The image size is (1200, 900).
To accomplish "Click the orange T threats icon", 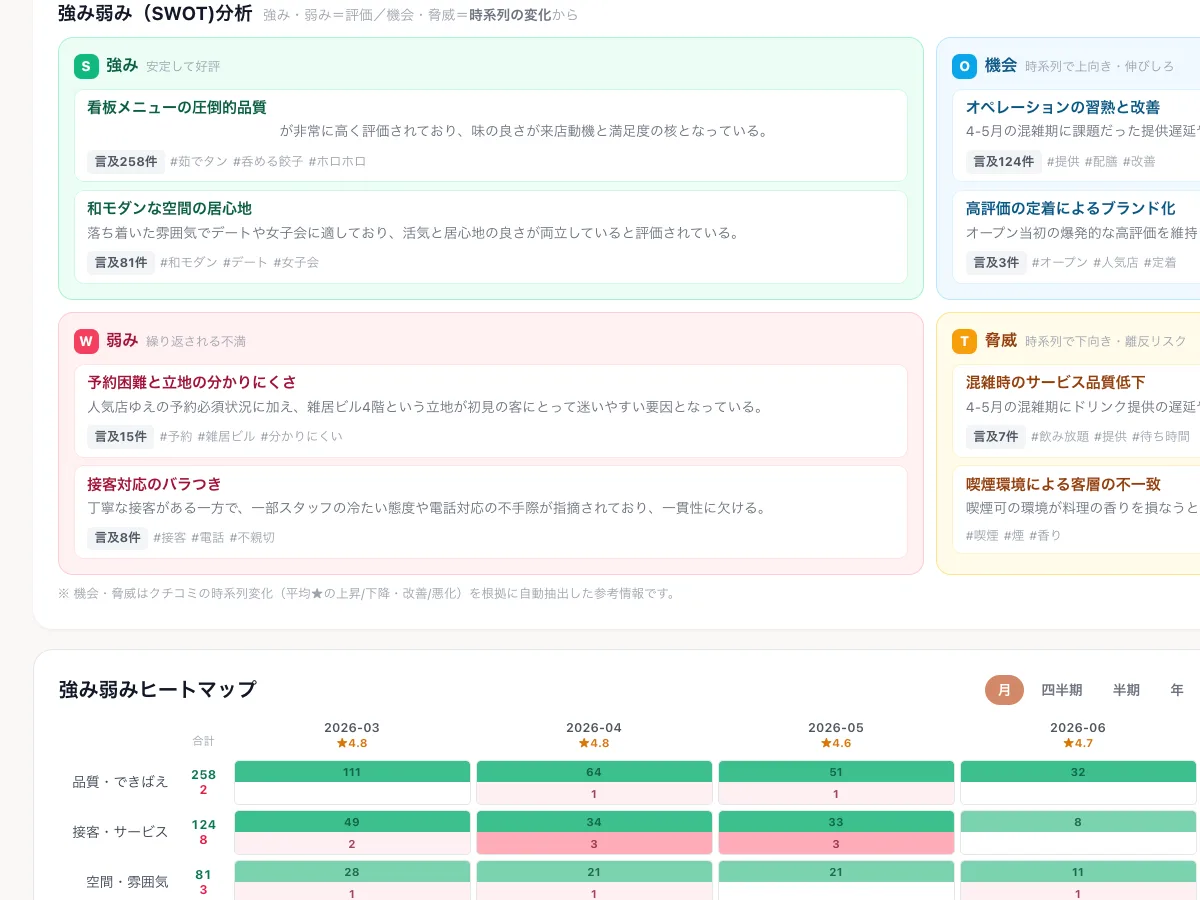I will (x=964, y=341).
